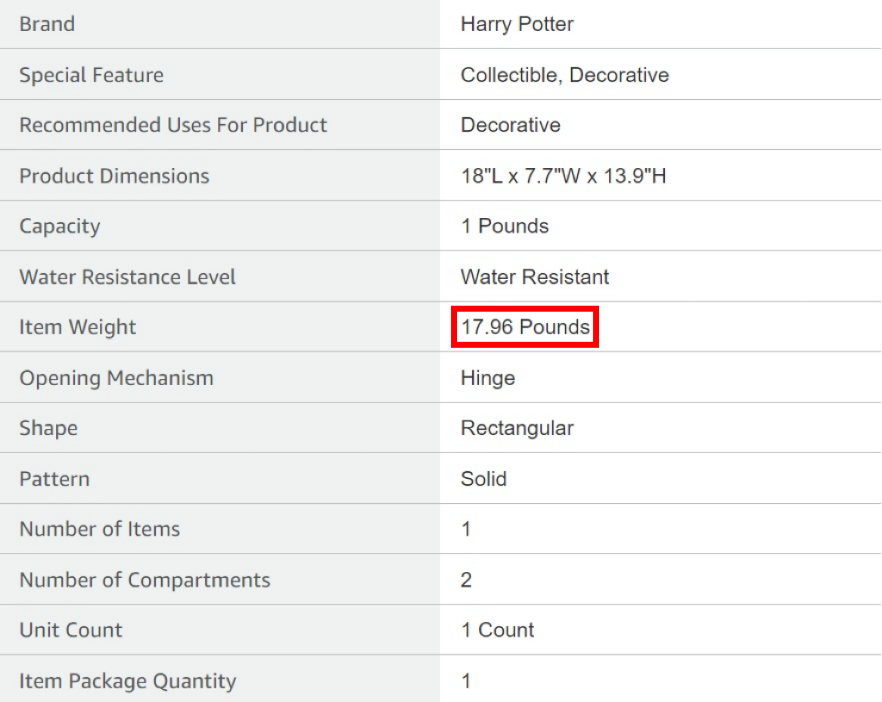Click the Item Weight label
Image resolution: width=882 pixels, height=702 pixels.
click(x=78, y=327)
